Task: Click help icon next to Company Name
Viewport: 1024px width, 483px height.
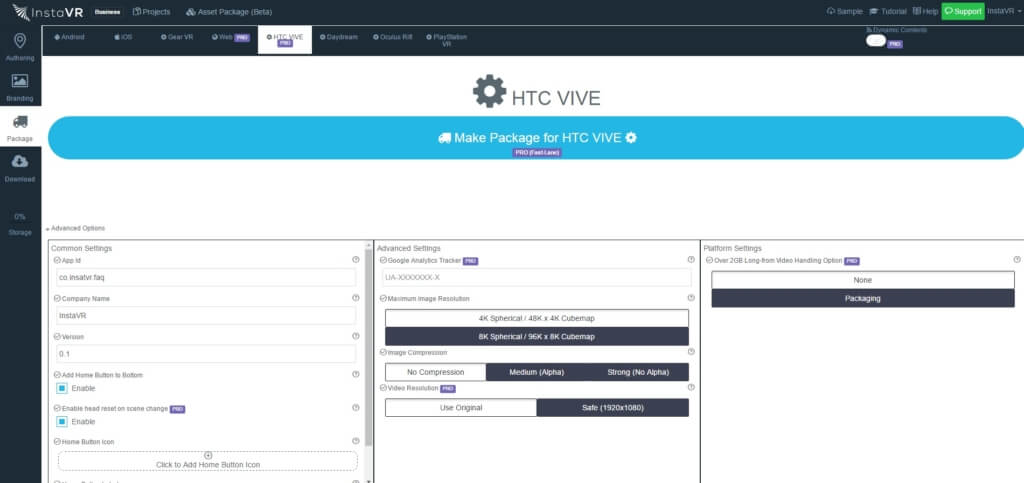Action: click(356, 298)
